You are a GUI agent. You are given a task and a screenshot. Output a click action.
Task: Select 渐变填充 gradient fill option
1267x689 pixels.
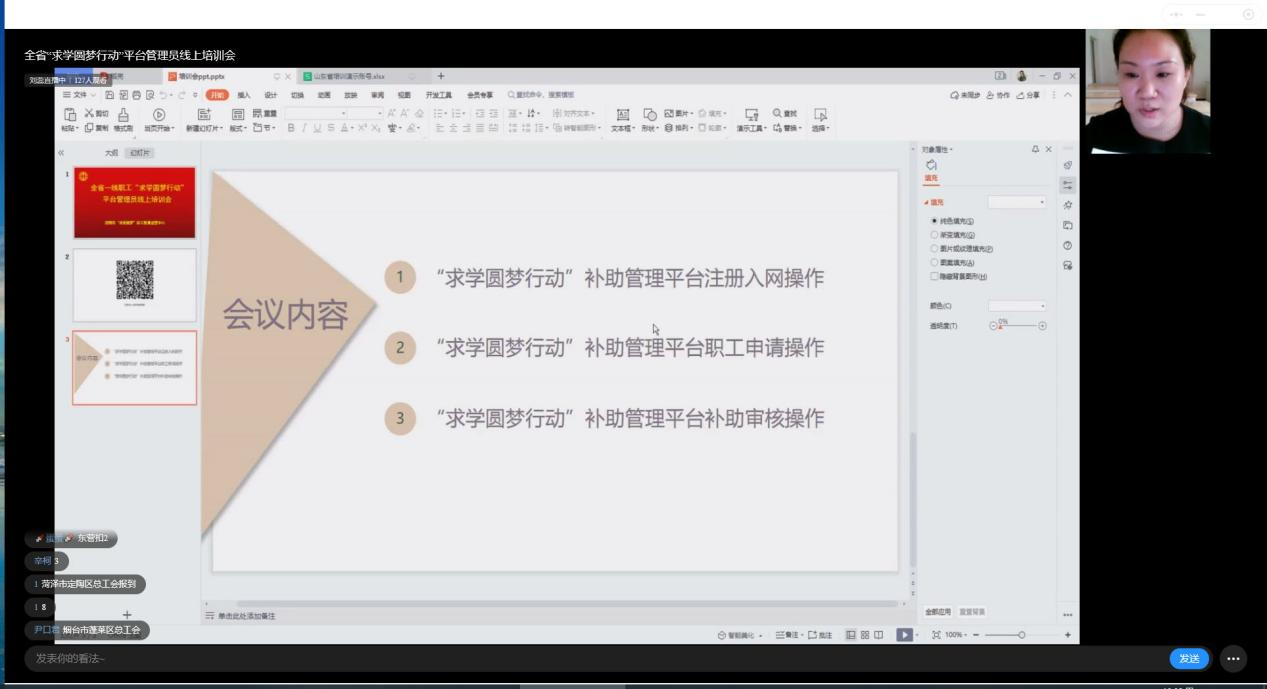click(x=934, y=235)
